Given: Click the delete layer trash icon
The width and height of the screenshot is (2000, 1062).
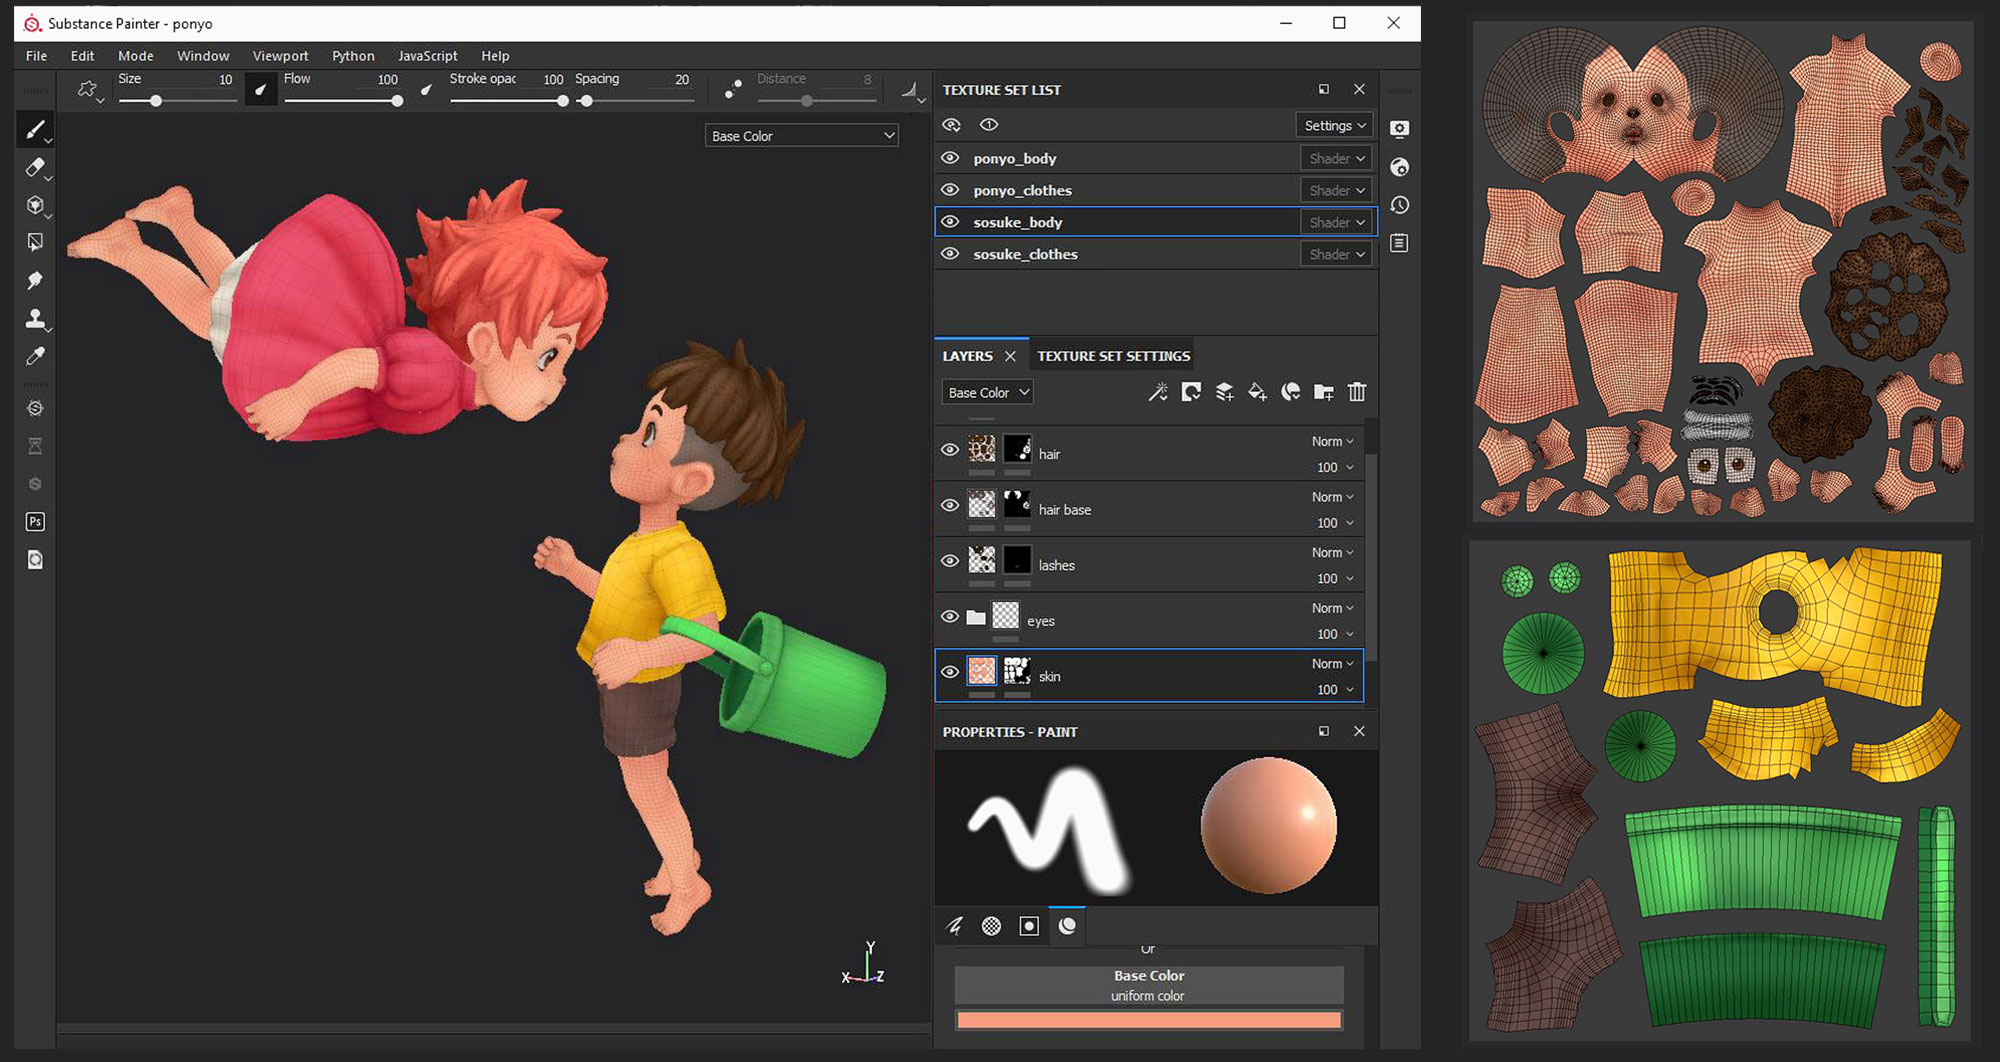Looking at the screenshot, I should click(1356, 392).
